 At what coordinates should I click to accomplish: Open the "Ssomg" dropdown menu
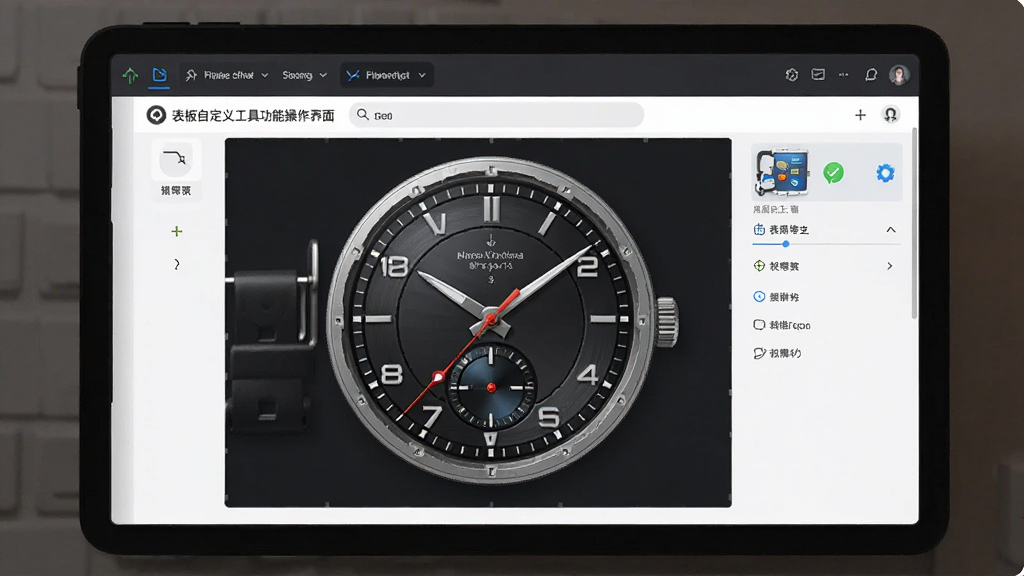[304, 76]
